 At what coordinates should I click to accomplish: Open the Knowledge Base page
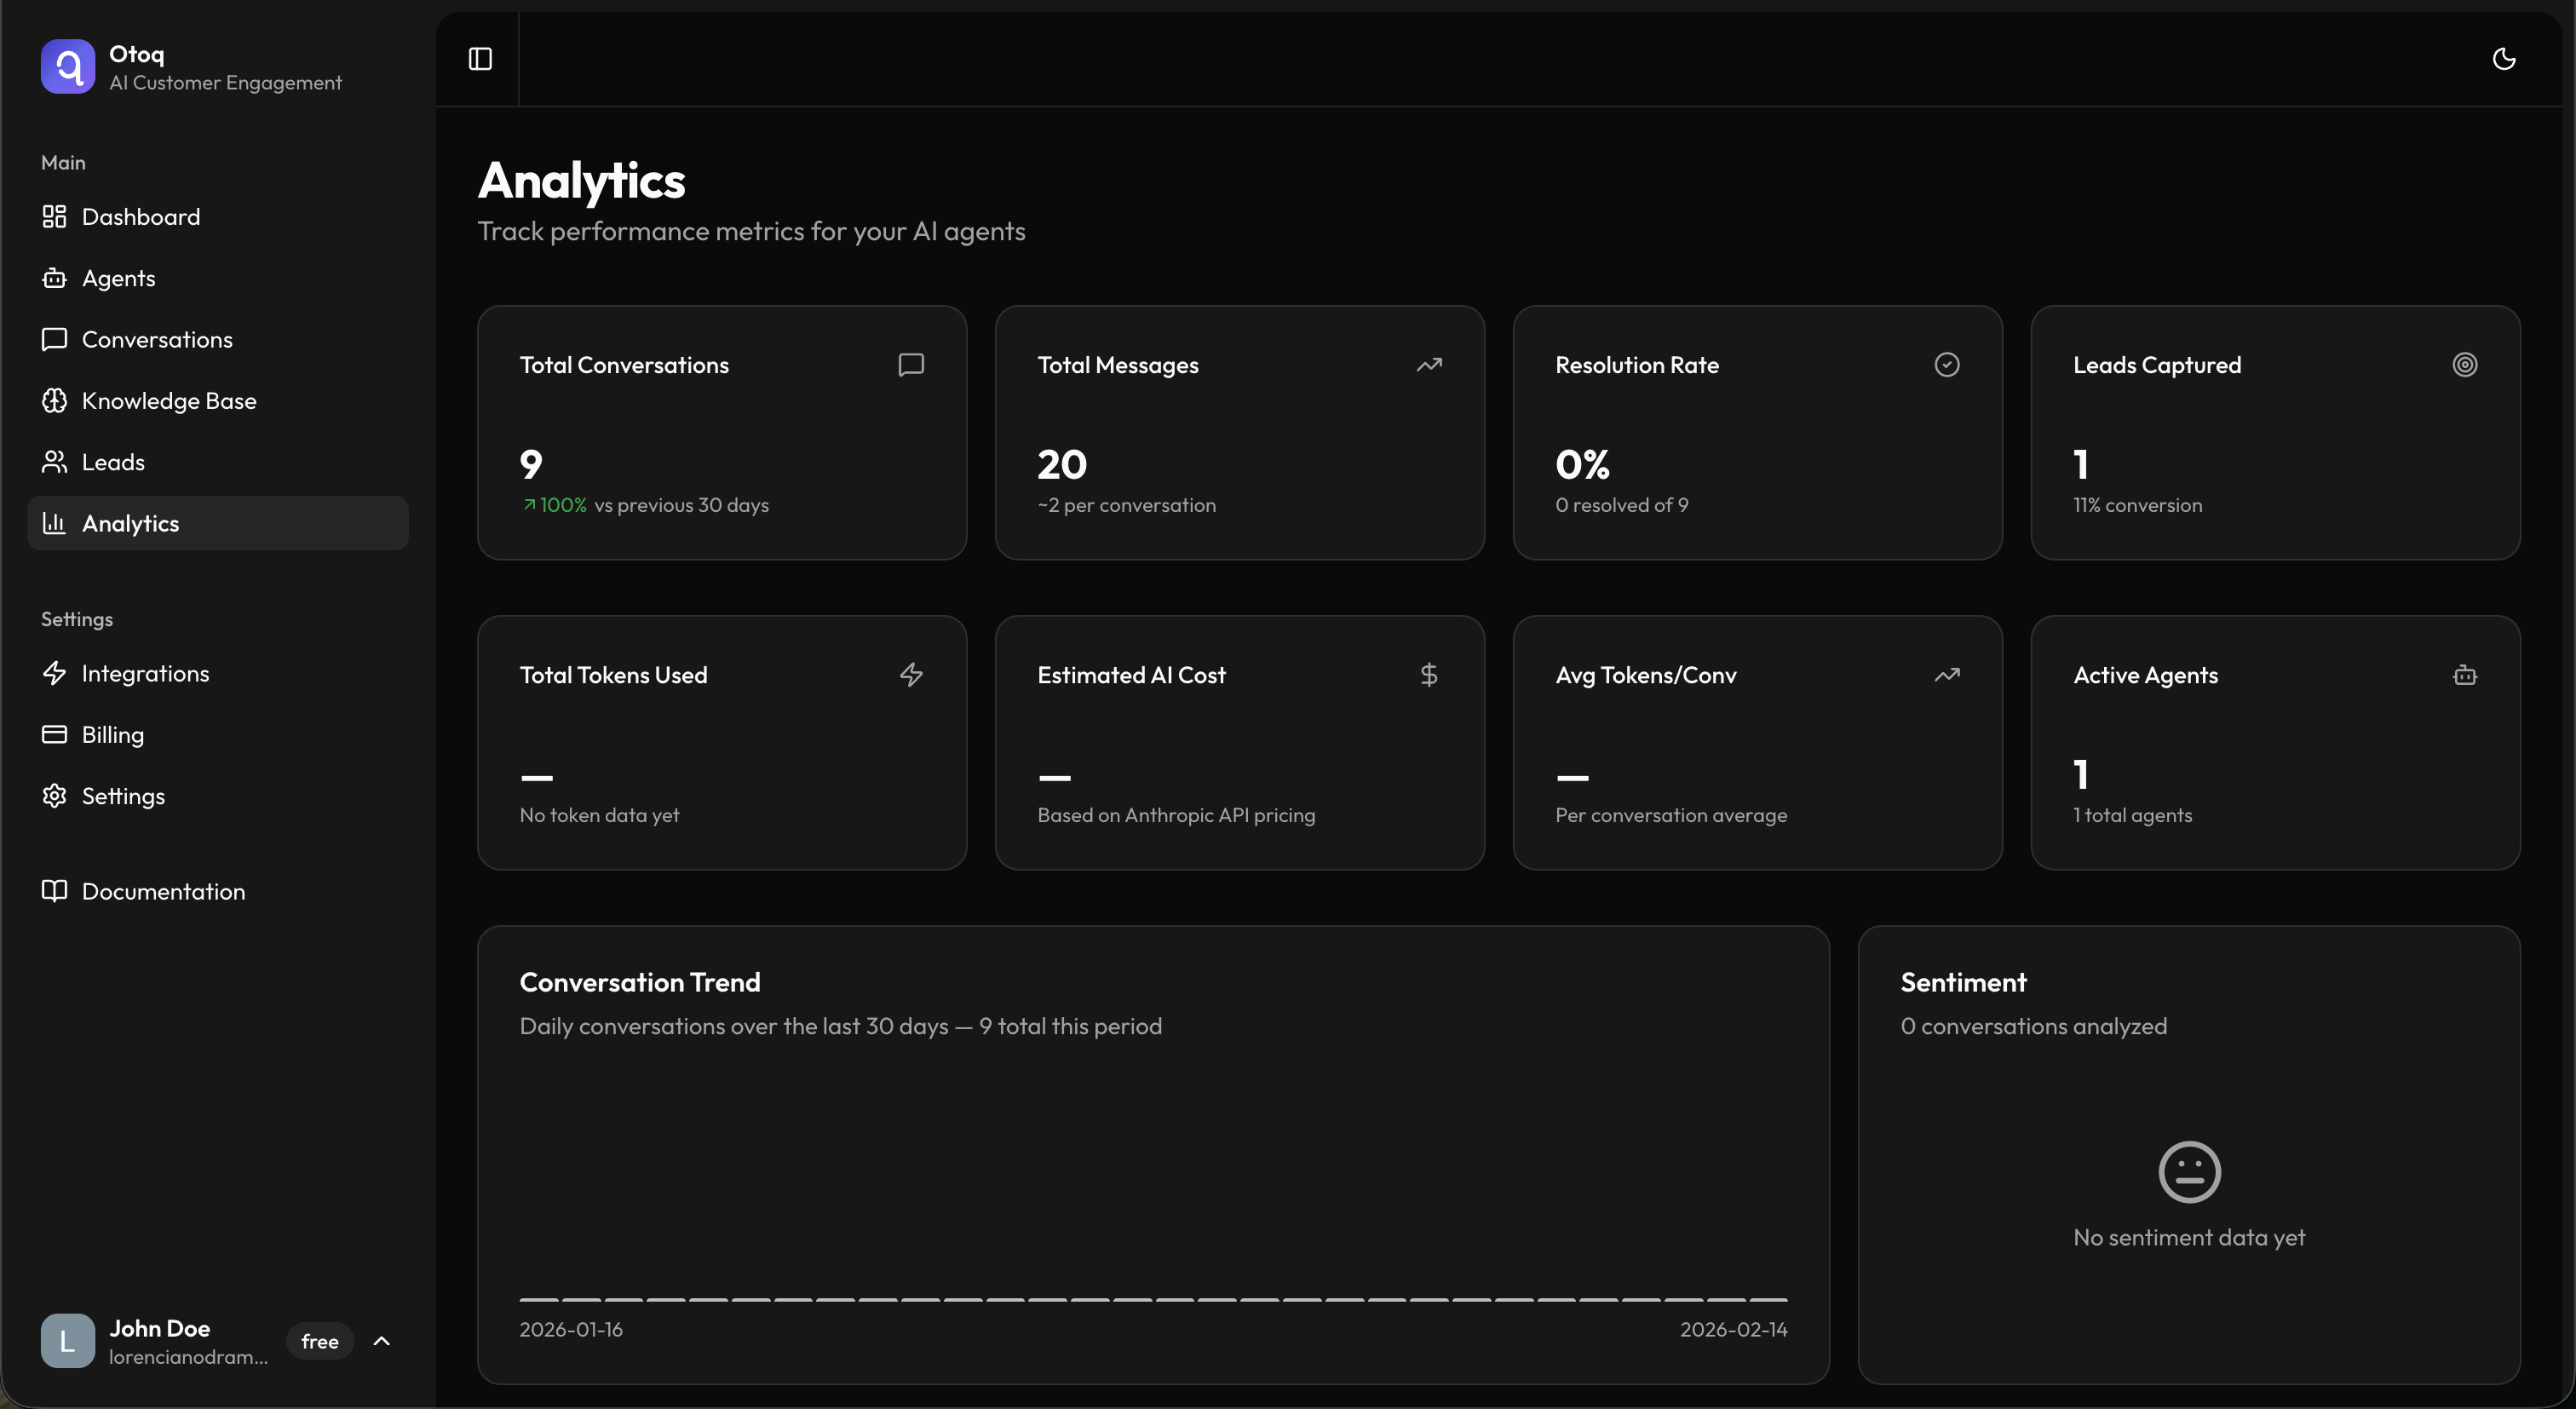(x=168, y=401)
